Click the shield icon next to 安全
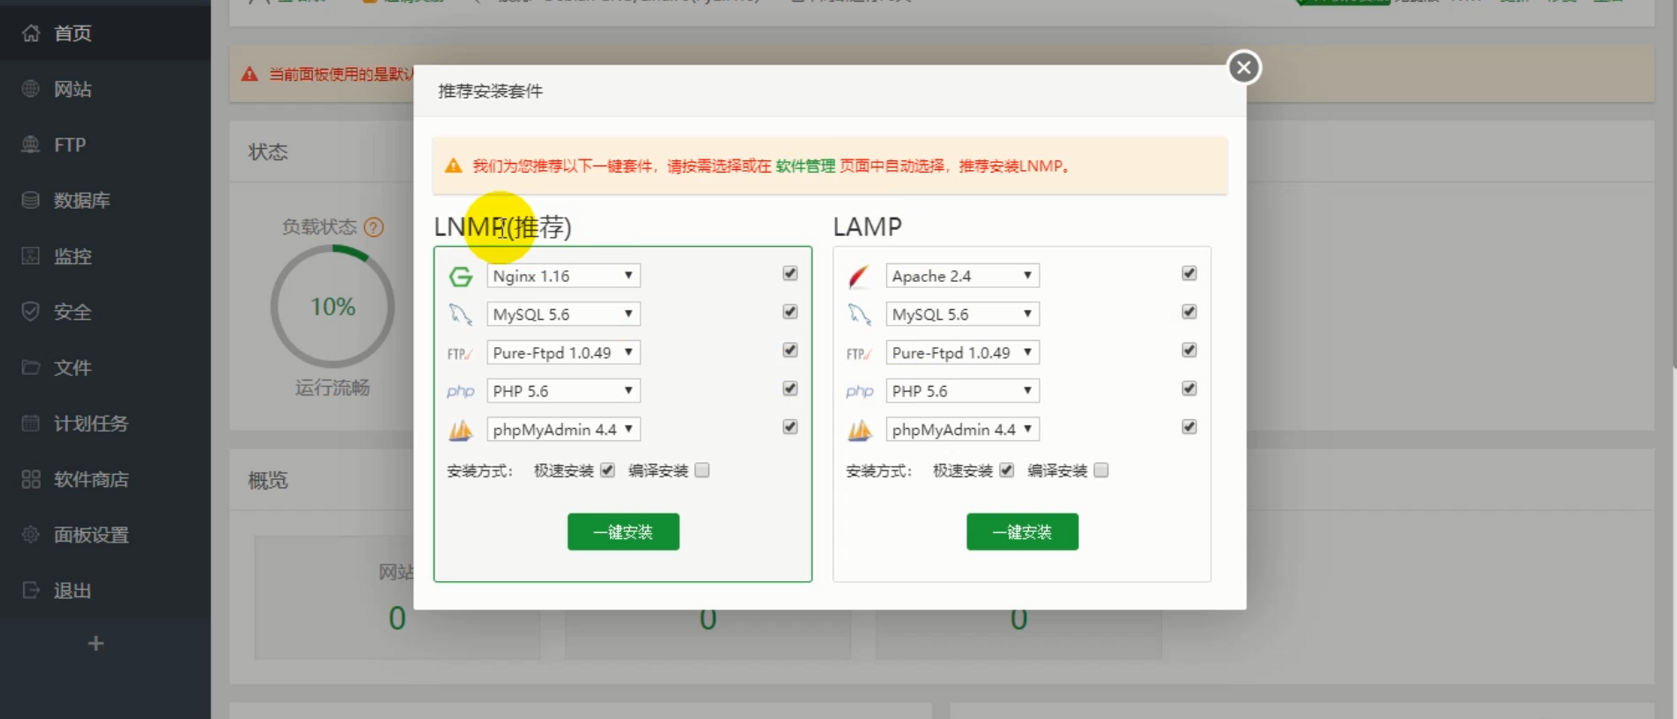The height and width of the screenshot is (719, 1677). click(x=31, y=312)
